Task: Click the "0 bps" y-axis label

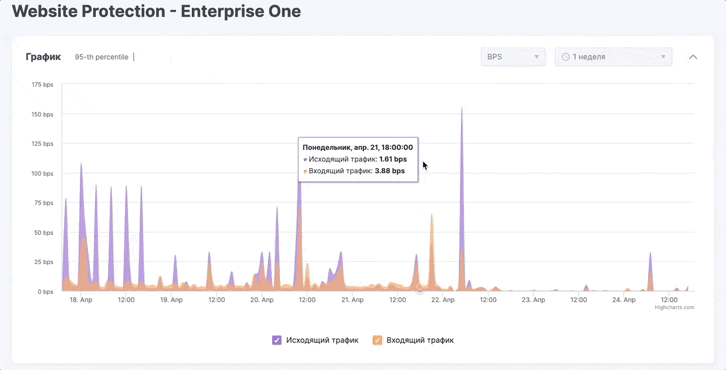Action: pyautogui.click(x=45, y=292)
